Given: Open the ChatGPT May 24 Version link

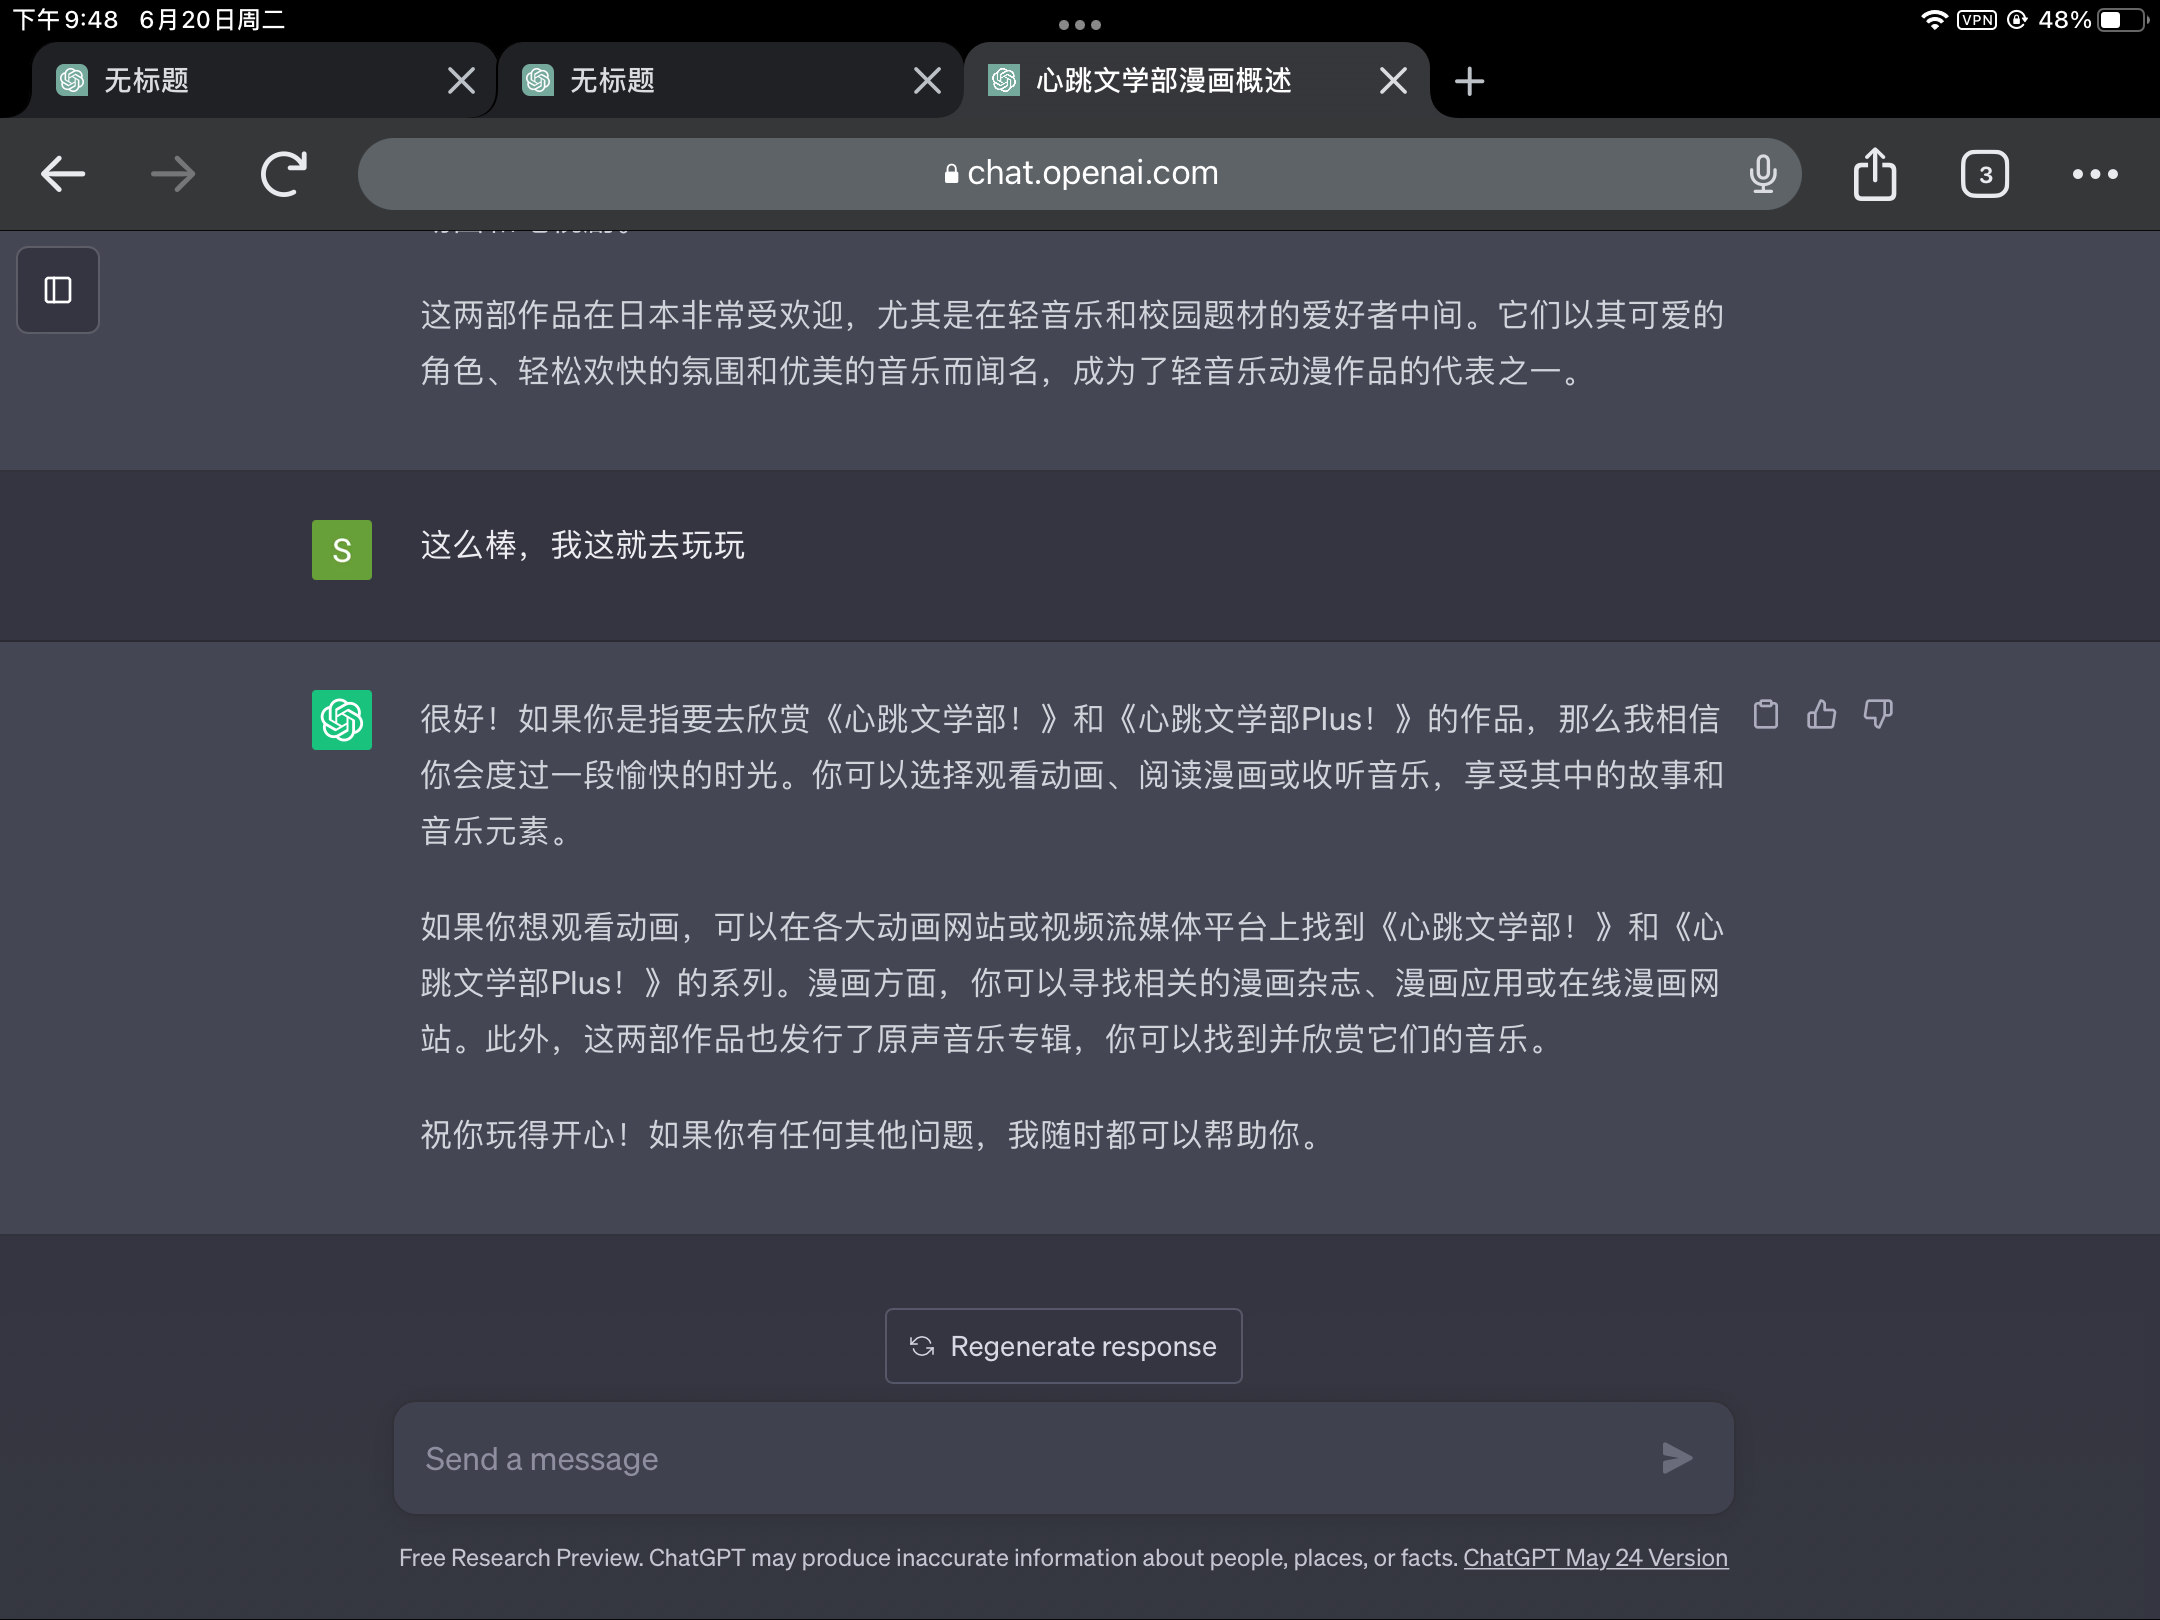Looking at the screenshot, I should pos(1594,1557).
